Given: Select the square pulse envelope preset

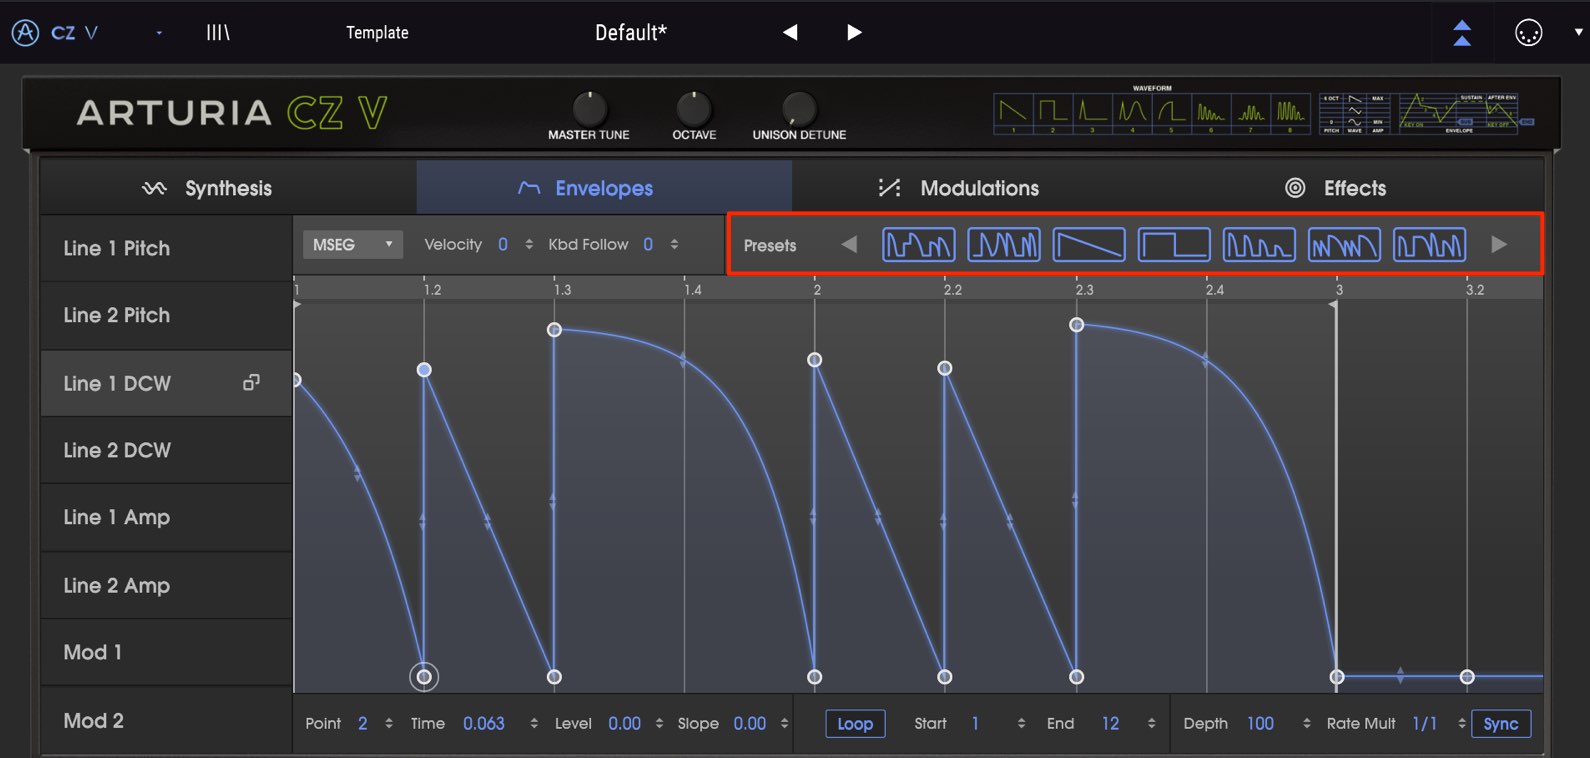Looking at the screenshot, I should click(1174, 245).
